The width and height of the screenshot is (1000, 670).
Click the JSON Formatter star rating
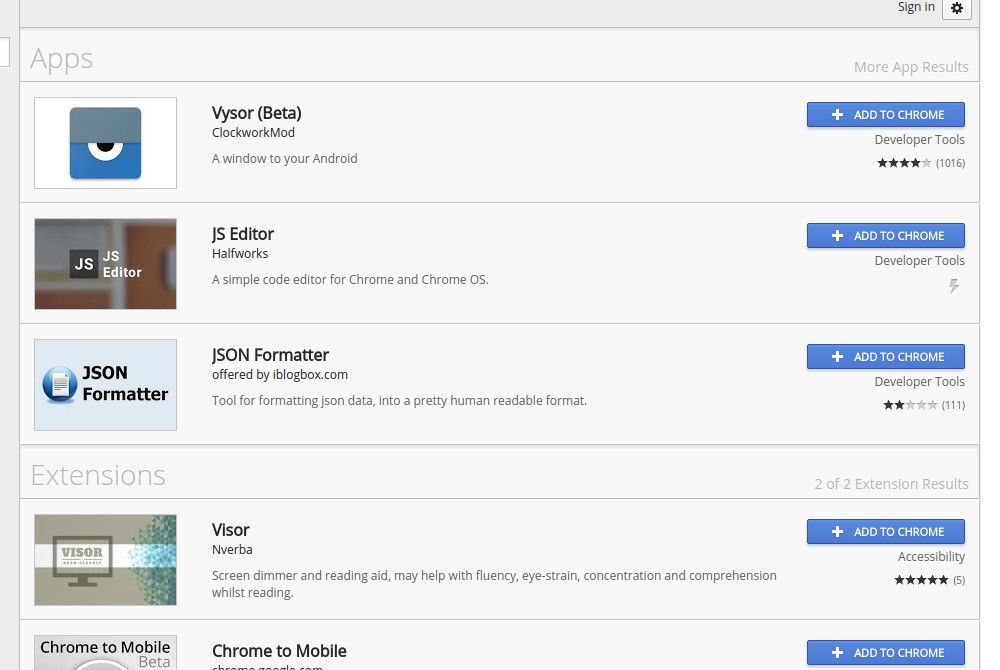(x=910, y=405)
